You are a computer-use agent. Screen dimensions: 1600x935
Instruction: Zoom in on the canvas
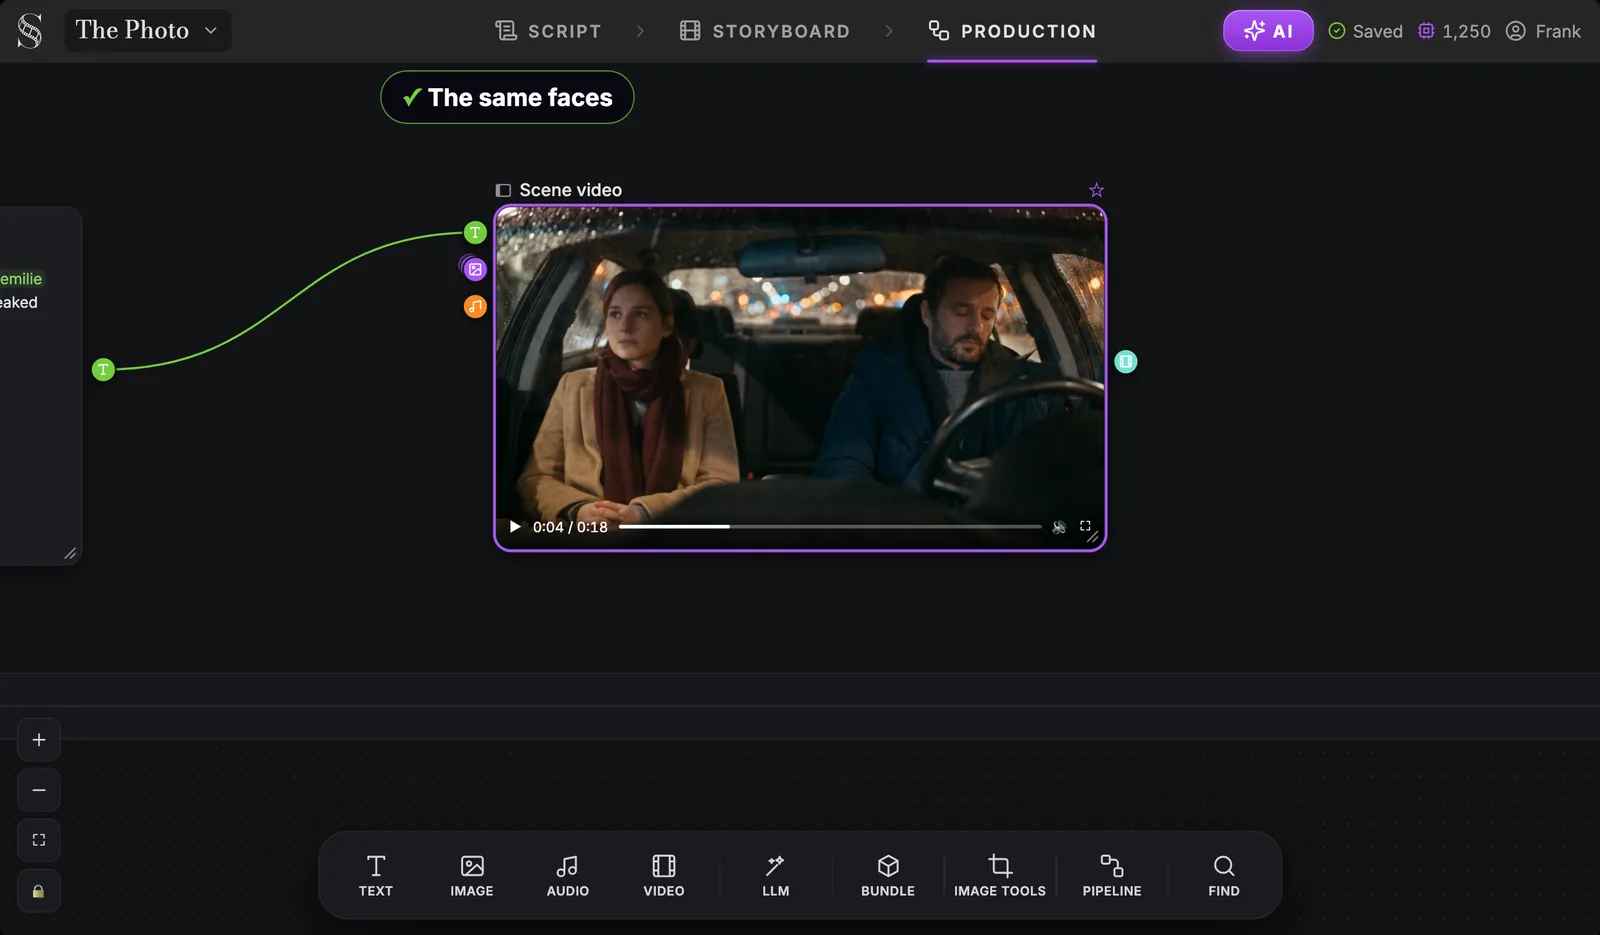(x=39, y=740)
